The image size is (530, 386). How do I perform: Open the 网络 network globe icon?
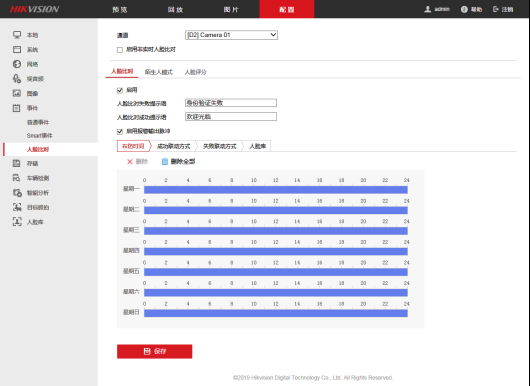(x=17, y=64)
